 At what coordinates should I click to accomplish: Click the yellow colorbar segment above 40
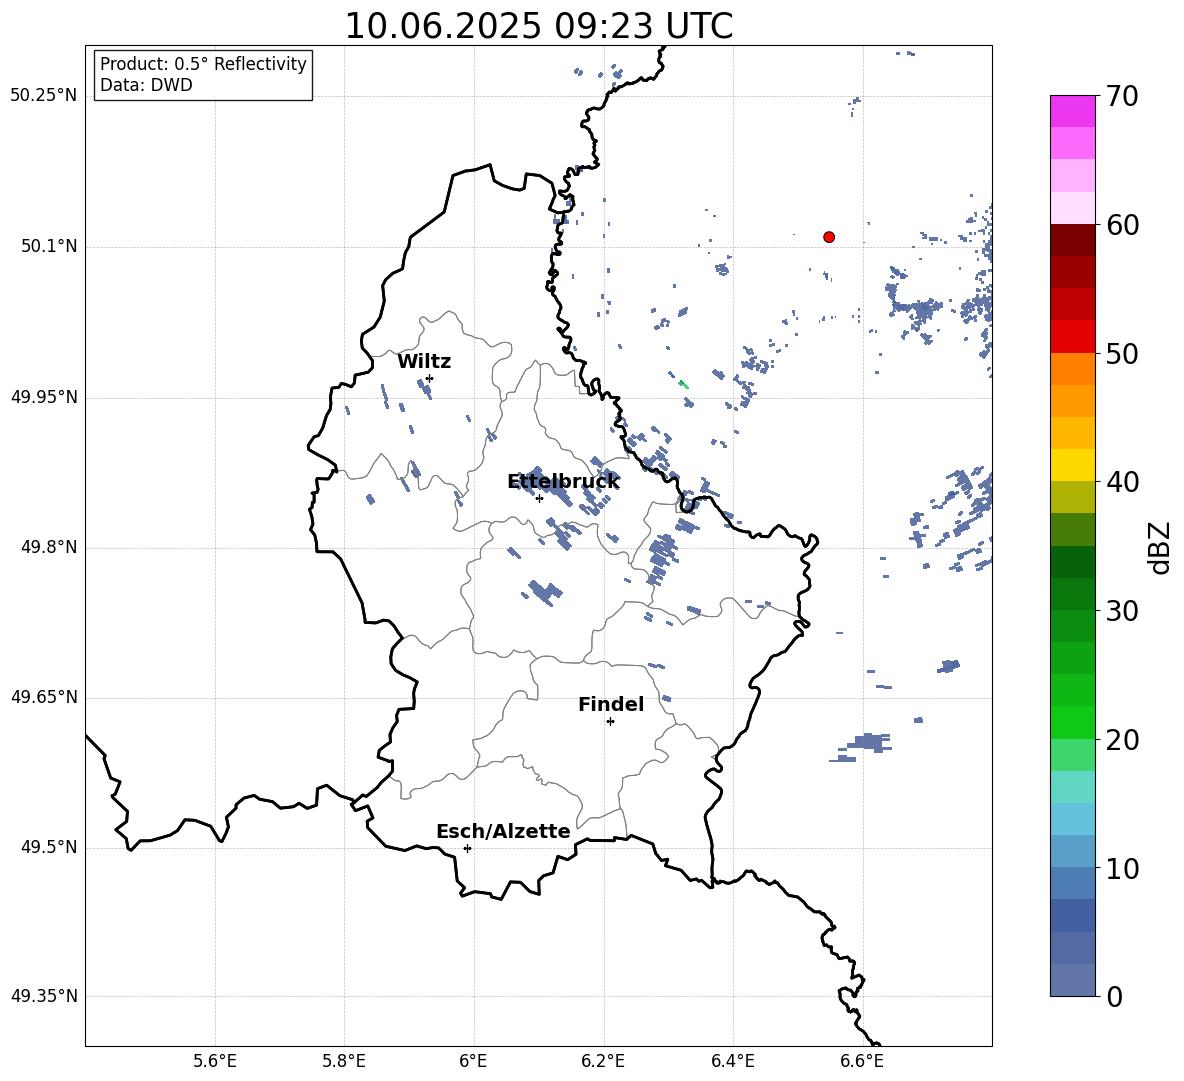(x=1072, y=464)
